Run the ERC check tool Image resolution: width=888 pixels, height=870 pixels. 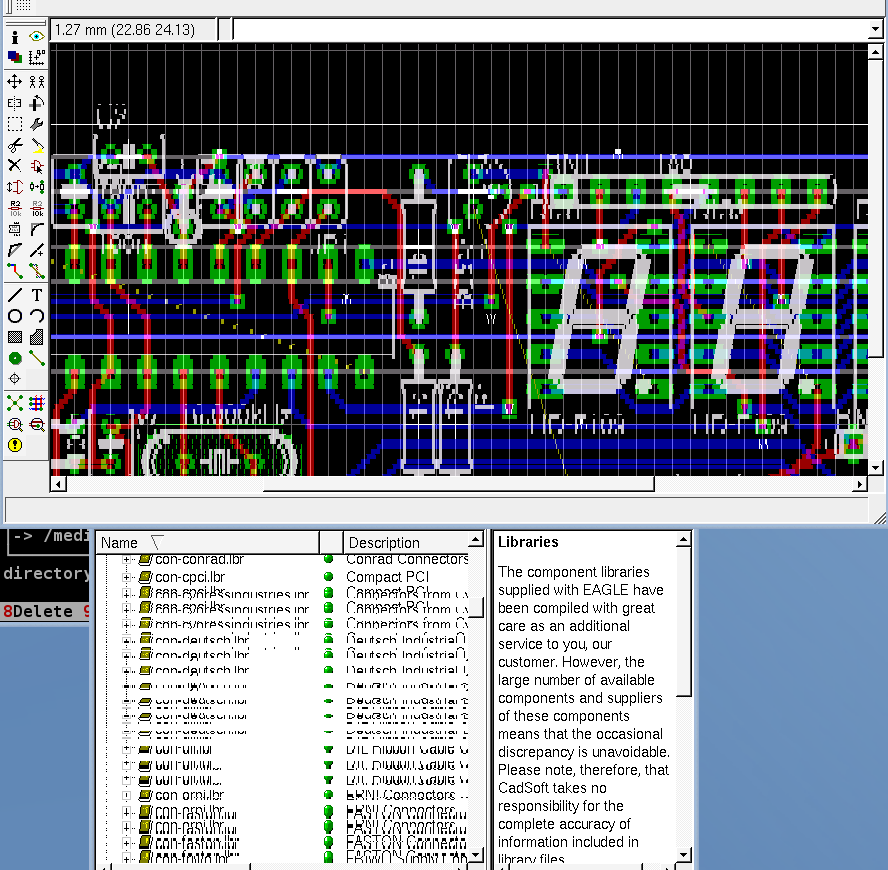click(15, 424)
